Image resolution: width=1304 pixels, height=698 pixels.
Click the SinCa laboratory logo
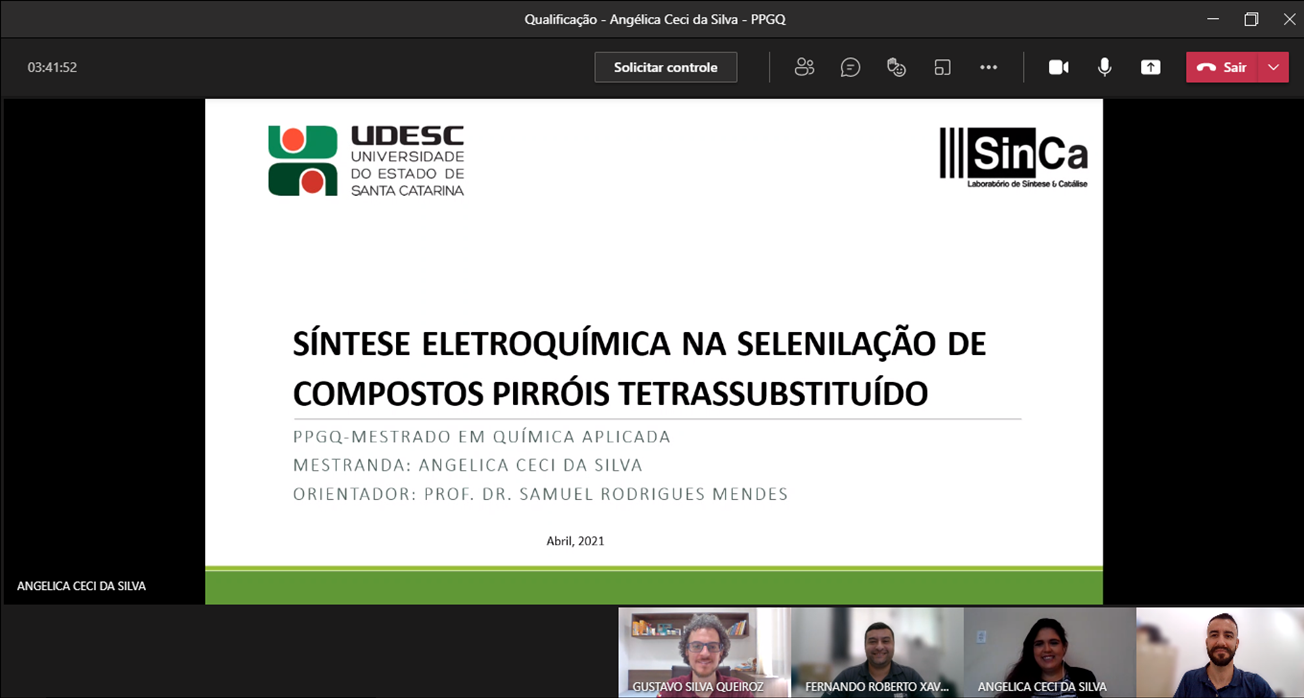(x=1013, y=158)
